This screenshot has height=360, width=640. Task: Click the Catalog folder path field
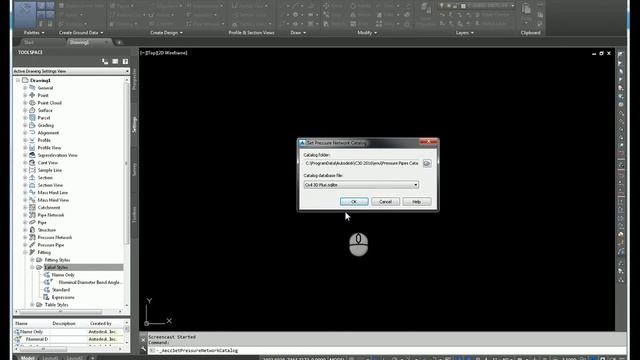tap(362, 163)
